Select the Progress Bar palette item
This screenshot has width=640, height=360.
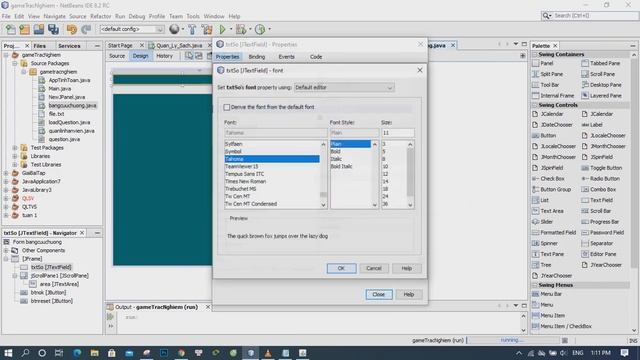pos(600,222)
